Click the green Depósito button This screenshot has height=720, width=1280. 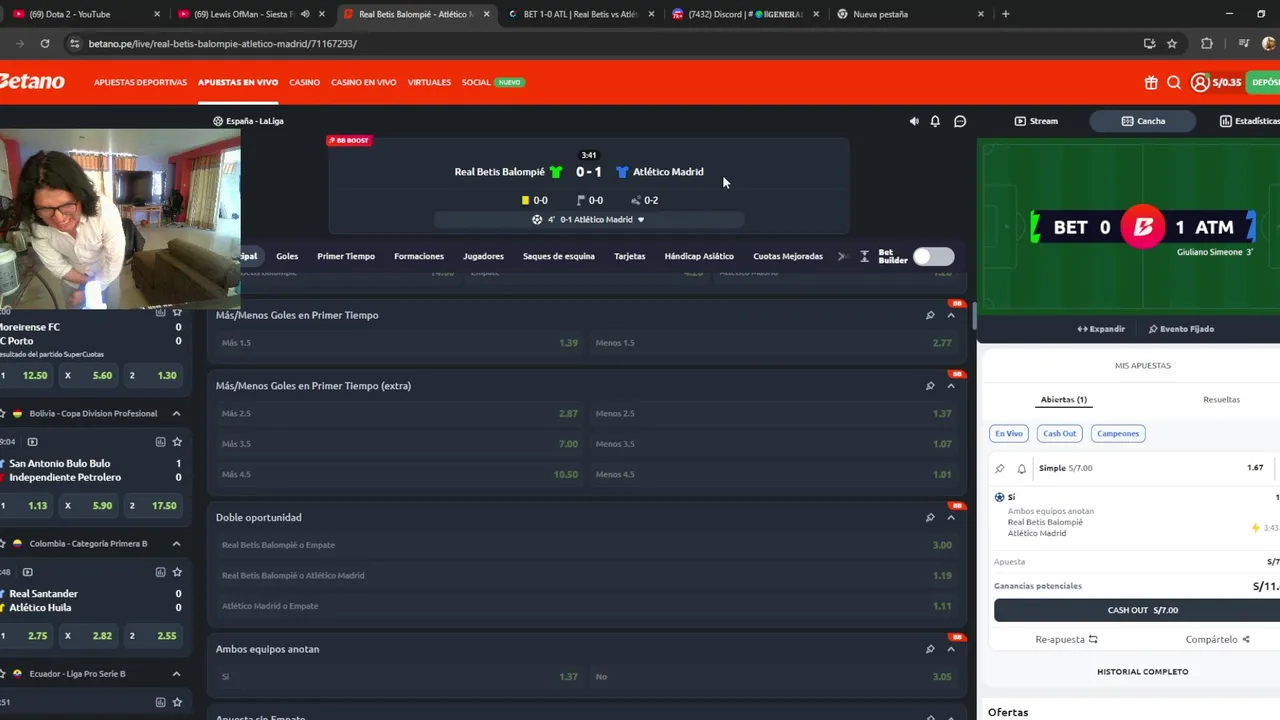(1263, 82)
